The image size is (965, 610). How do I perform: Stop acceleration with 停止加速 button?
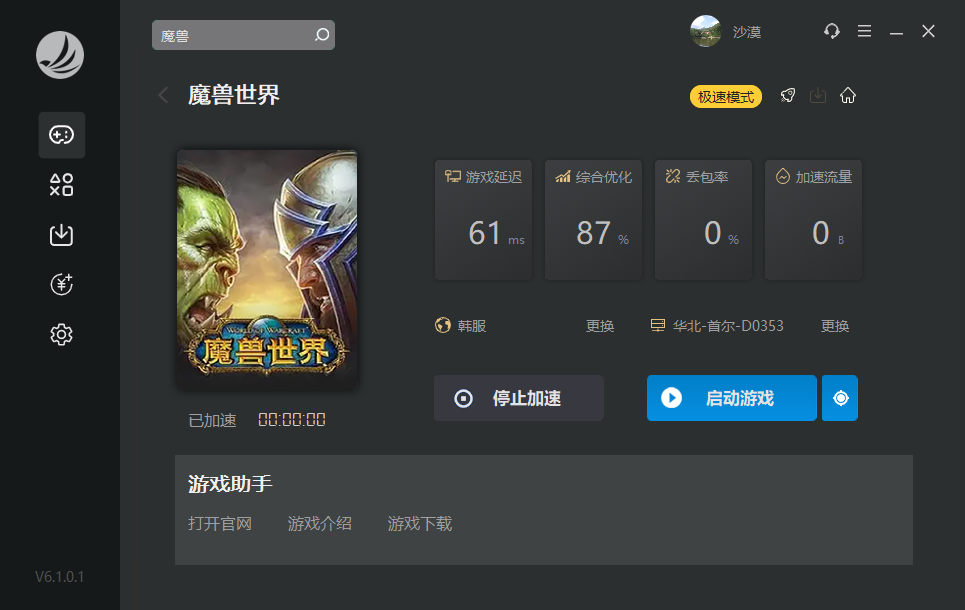pos(519,398)
